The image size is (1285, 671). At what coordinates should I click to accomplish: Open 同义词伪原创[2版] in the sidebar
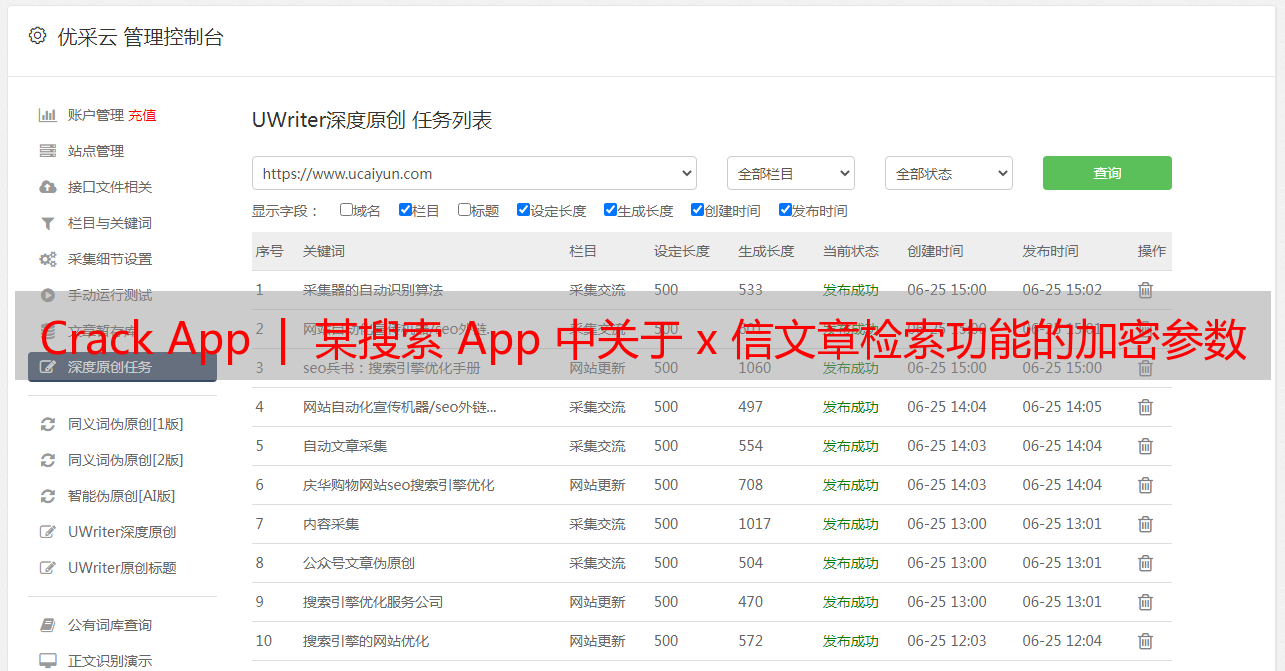coord(126,460)
